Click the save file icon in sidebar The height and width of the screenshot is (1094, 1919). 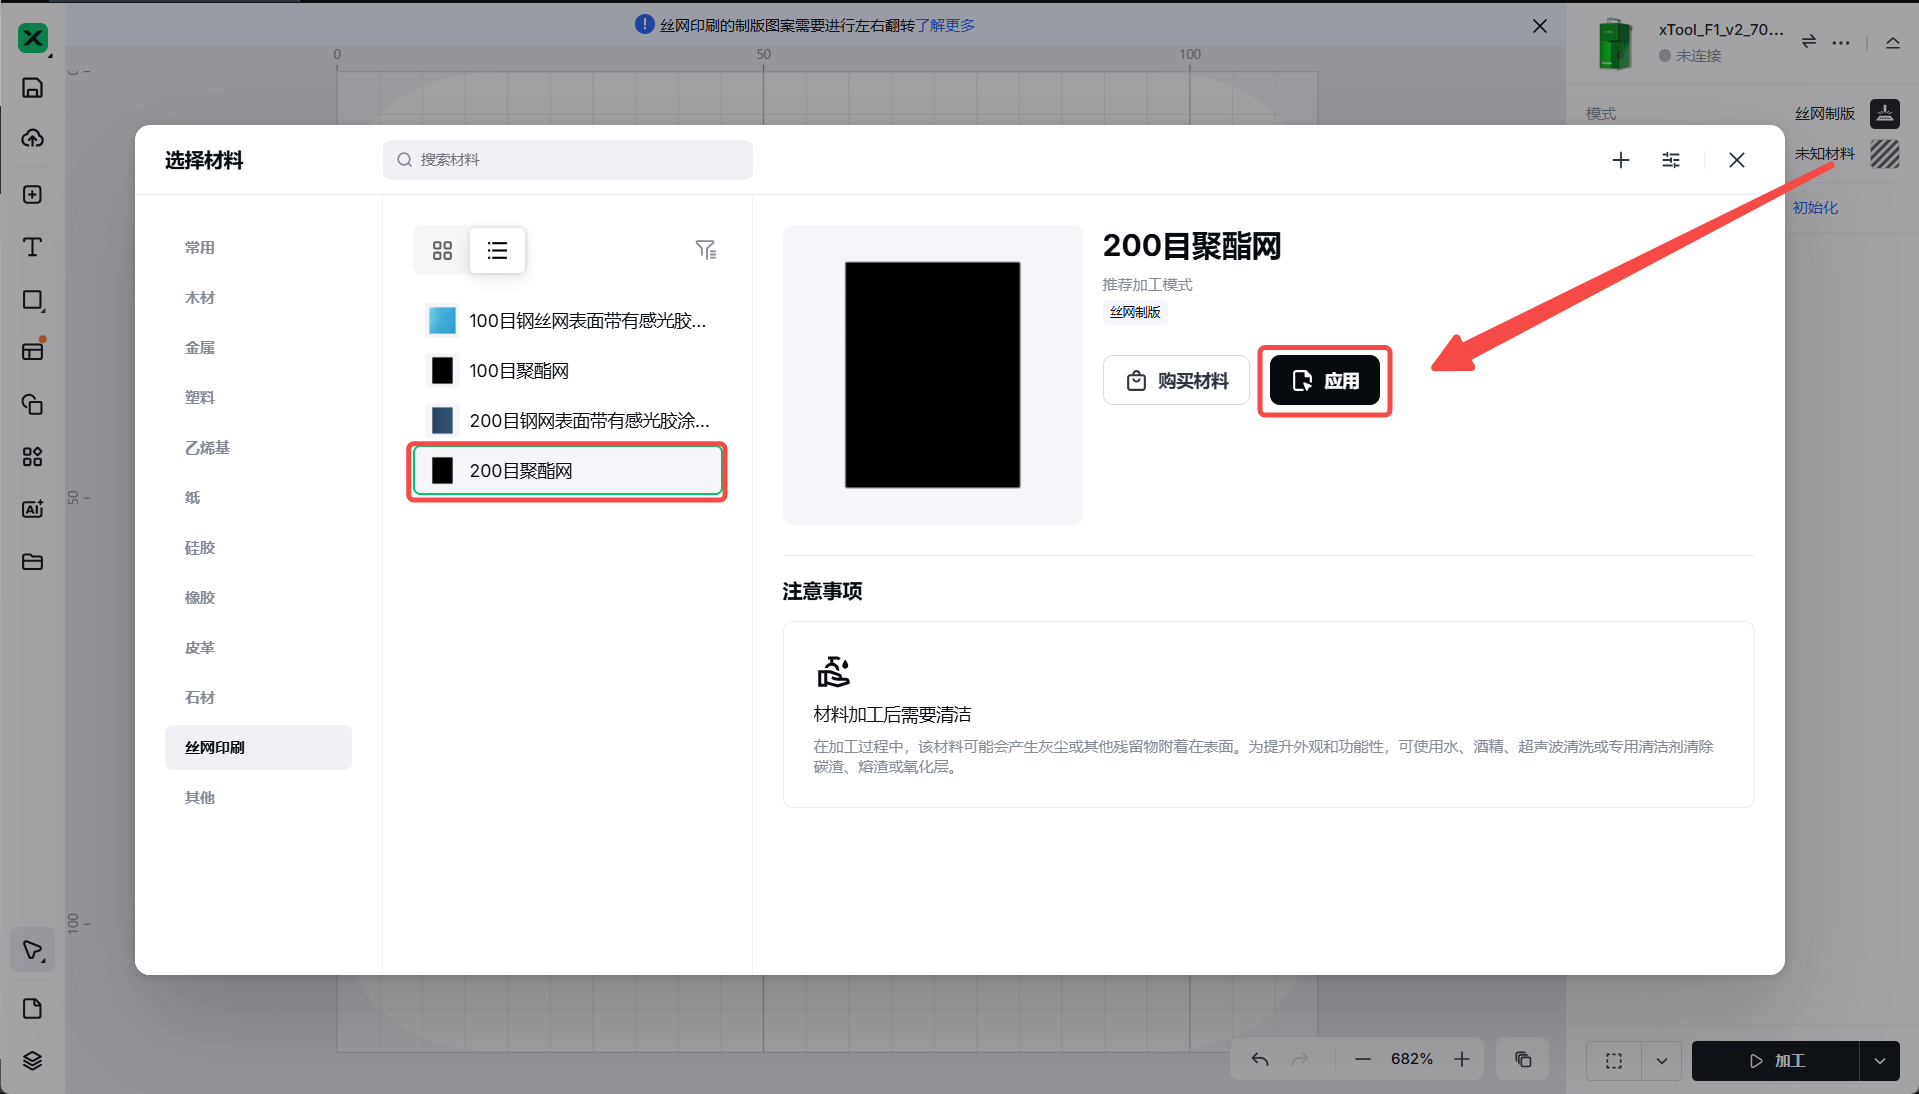point(32,88)
